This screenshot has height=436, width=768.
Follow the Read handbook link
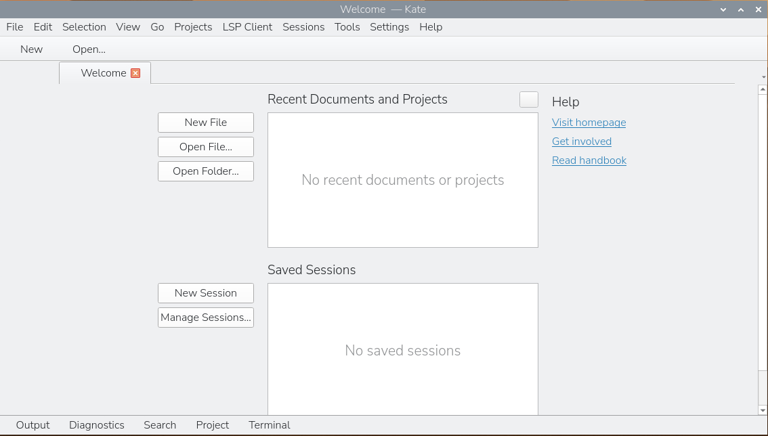(x=589, y=160)
